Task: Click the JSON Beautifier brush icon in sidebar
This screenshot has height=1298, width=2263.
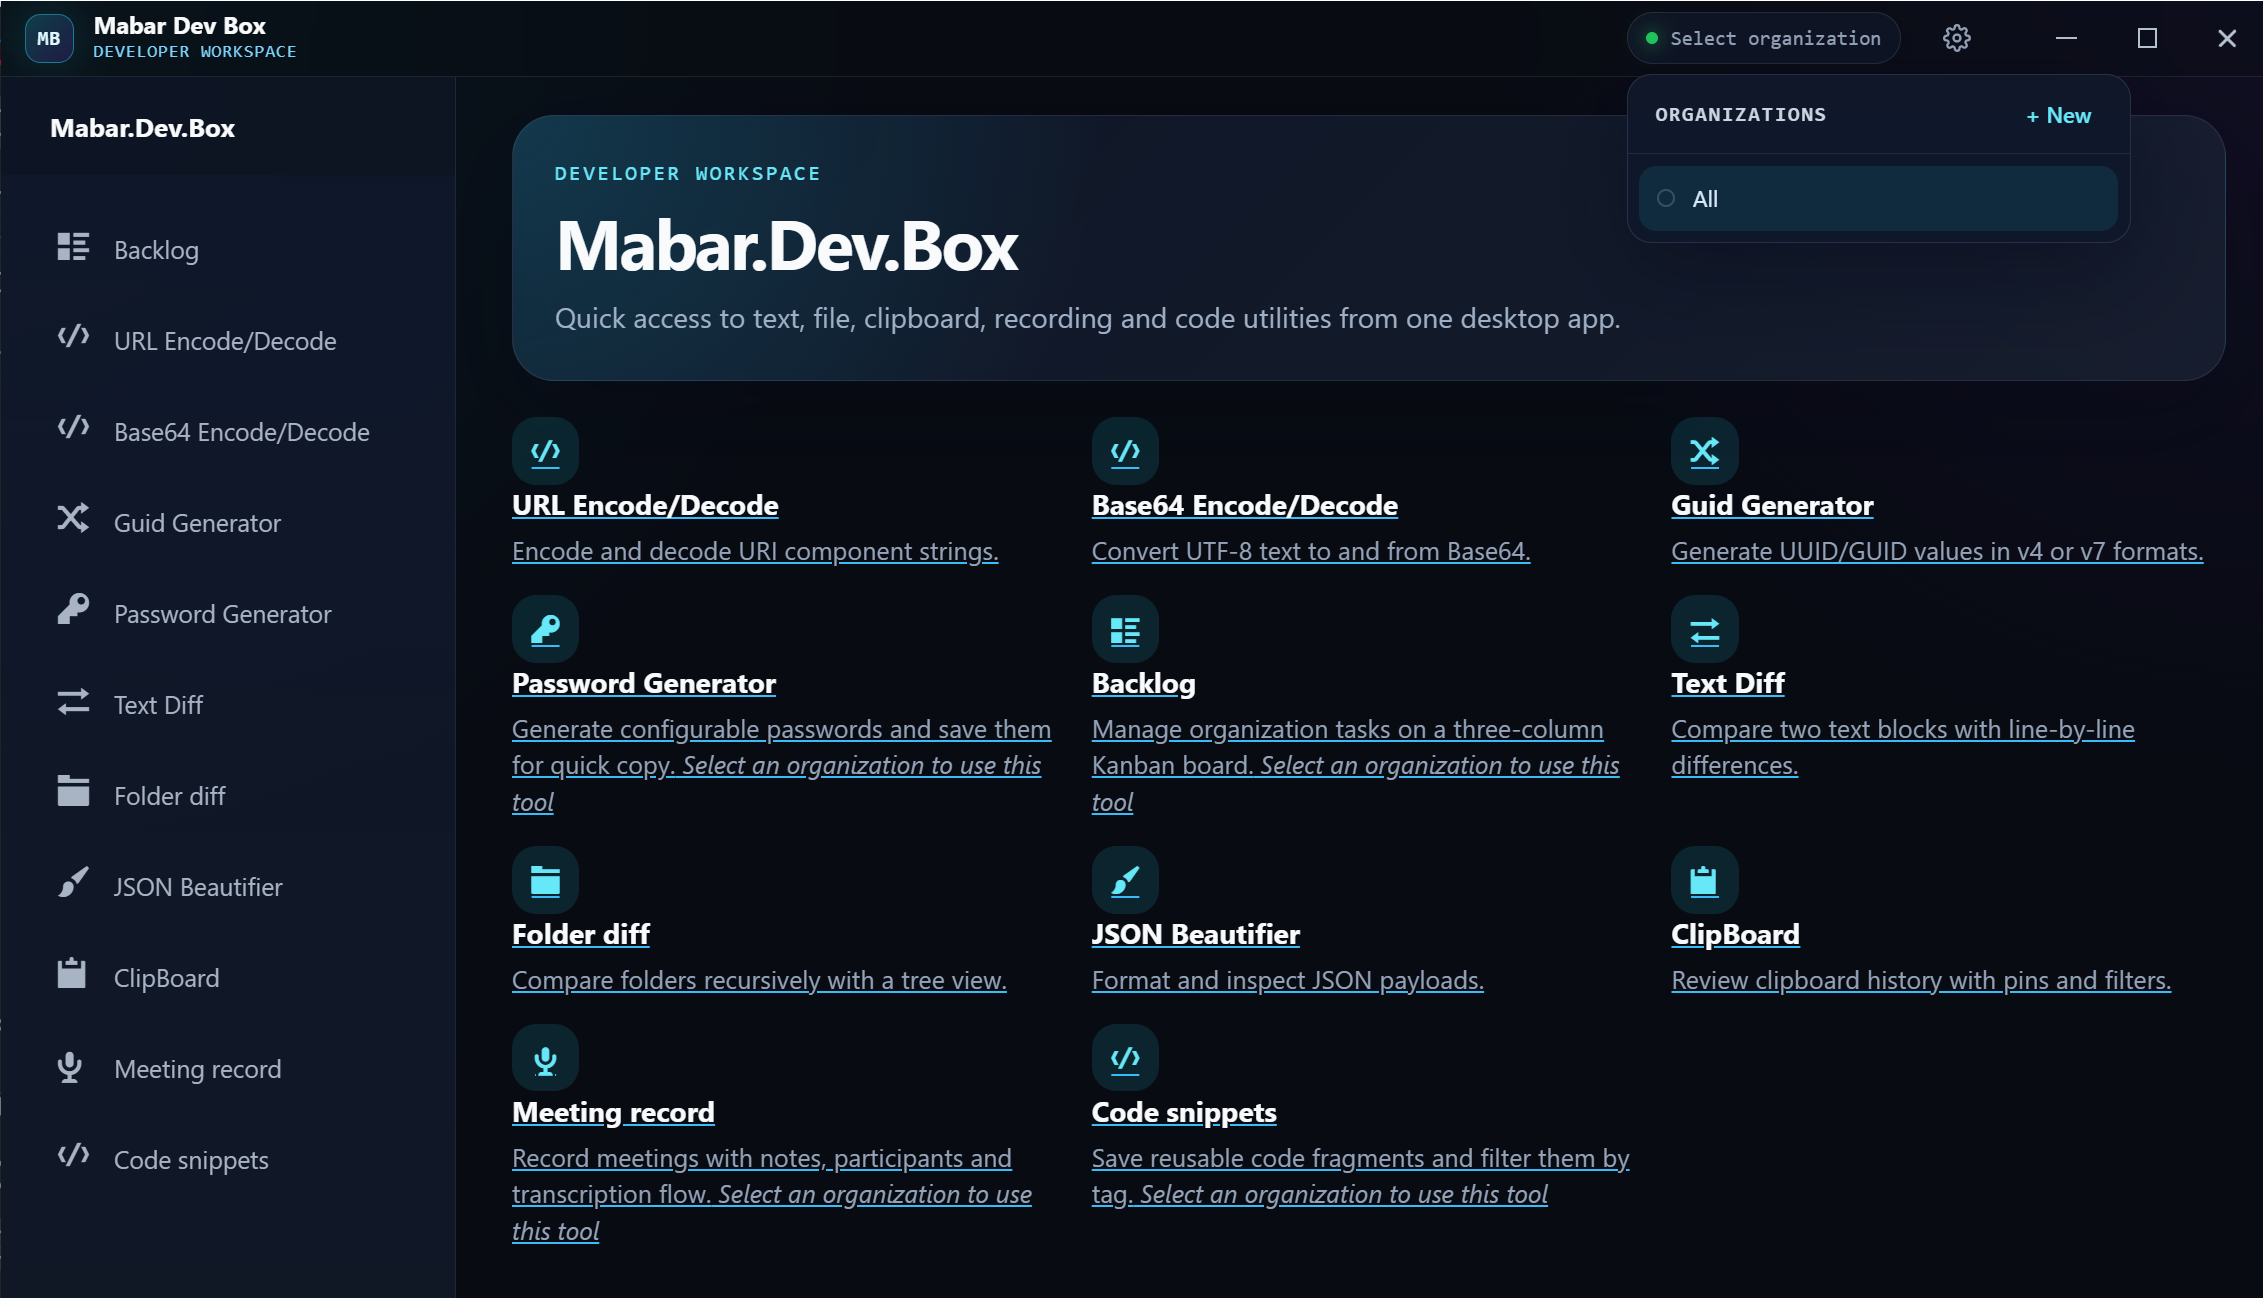Action: pos(73,883)
